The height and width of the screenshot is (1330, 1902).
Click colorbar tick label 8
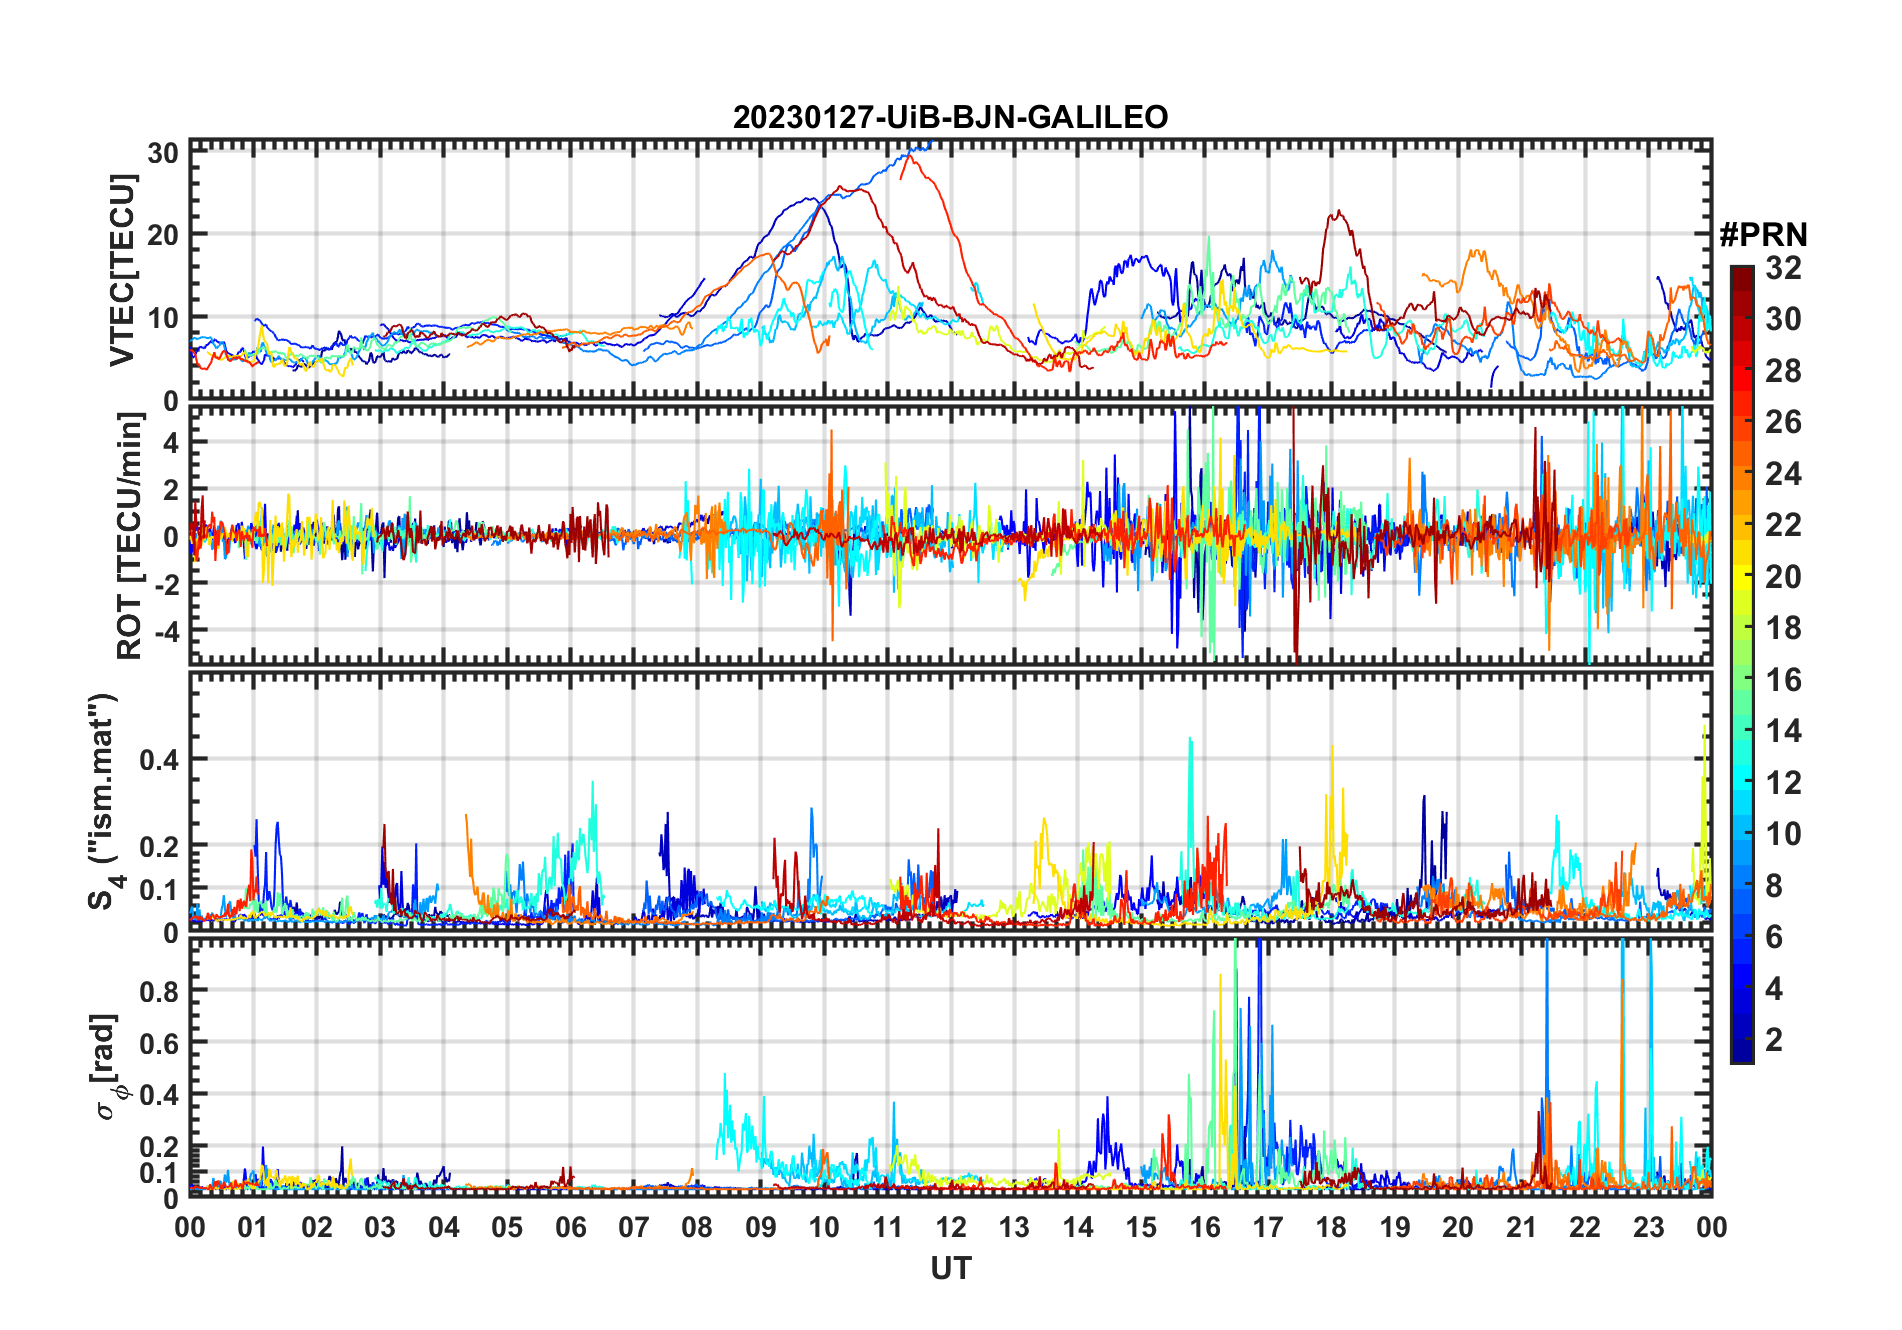coord(1774,886)
